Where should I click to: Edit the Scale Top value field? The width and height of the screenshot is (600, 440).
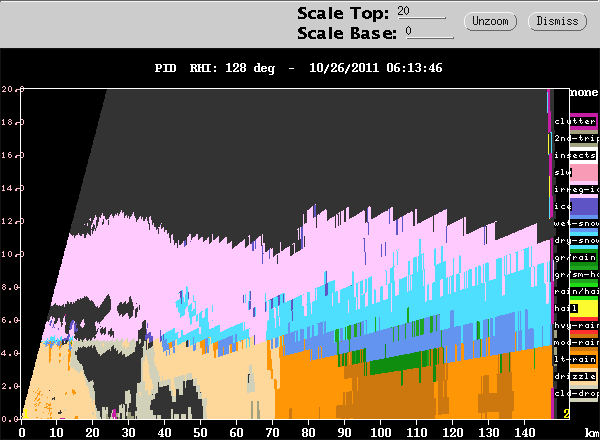(421, 11)
